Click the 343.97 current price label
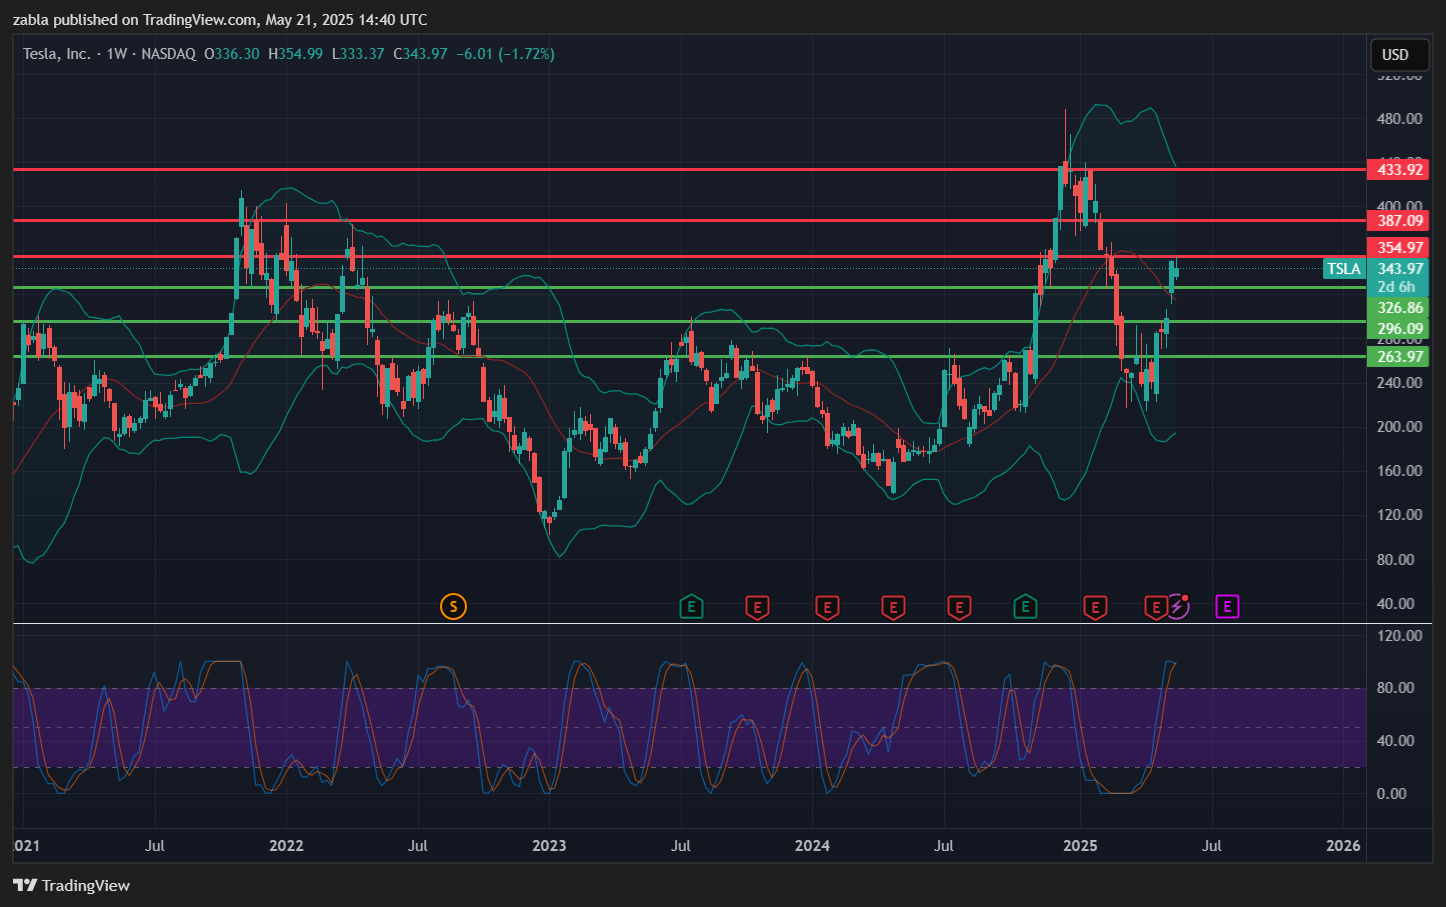Screen dimensions: 1446x907 click(1398, 268)
